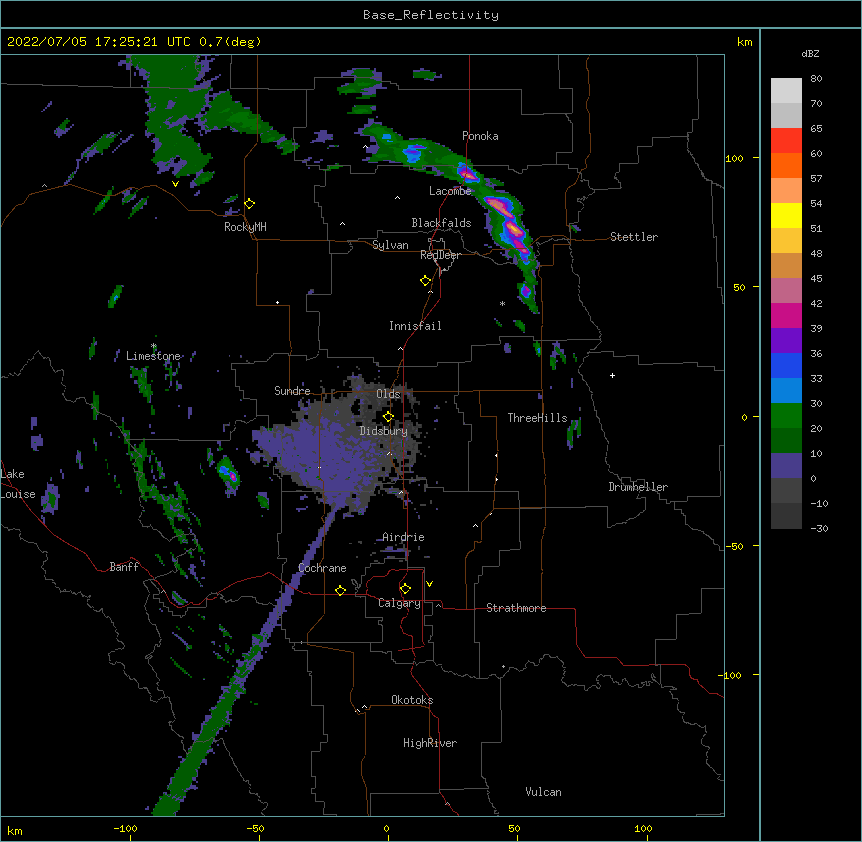The height and width of the screenshot is (842, 862).
Task: Click the yellow V marker northwest of RockyMH
Action: click(175, 184)
